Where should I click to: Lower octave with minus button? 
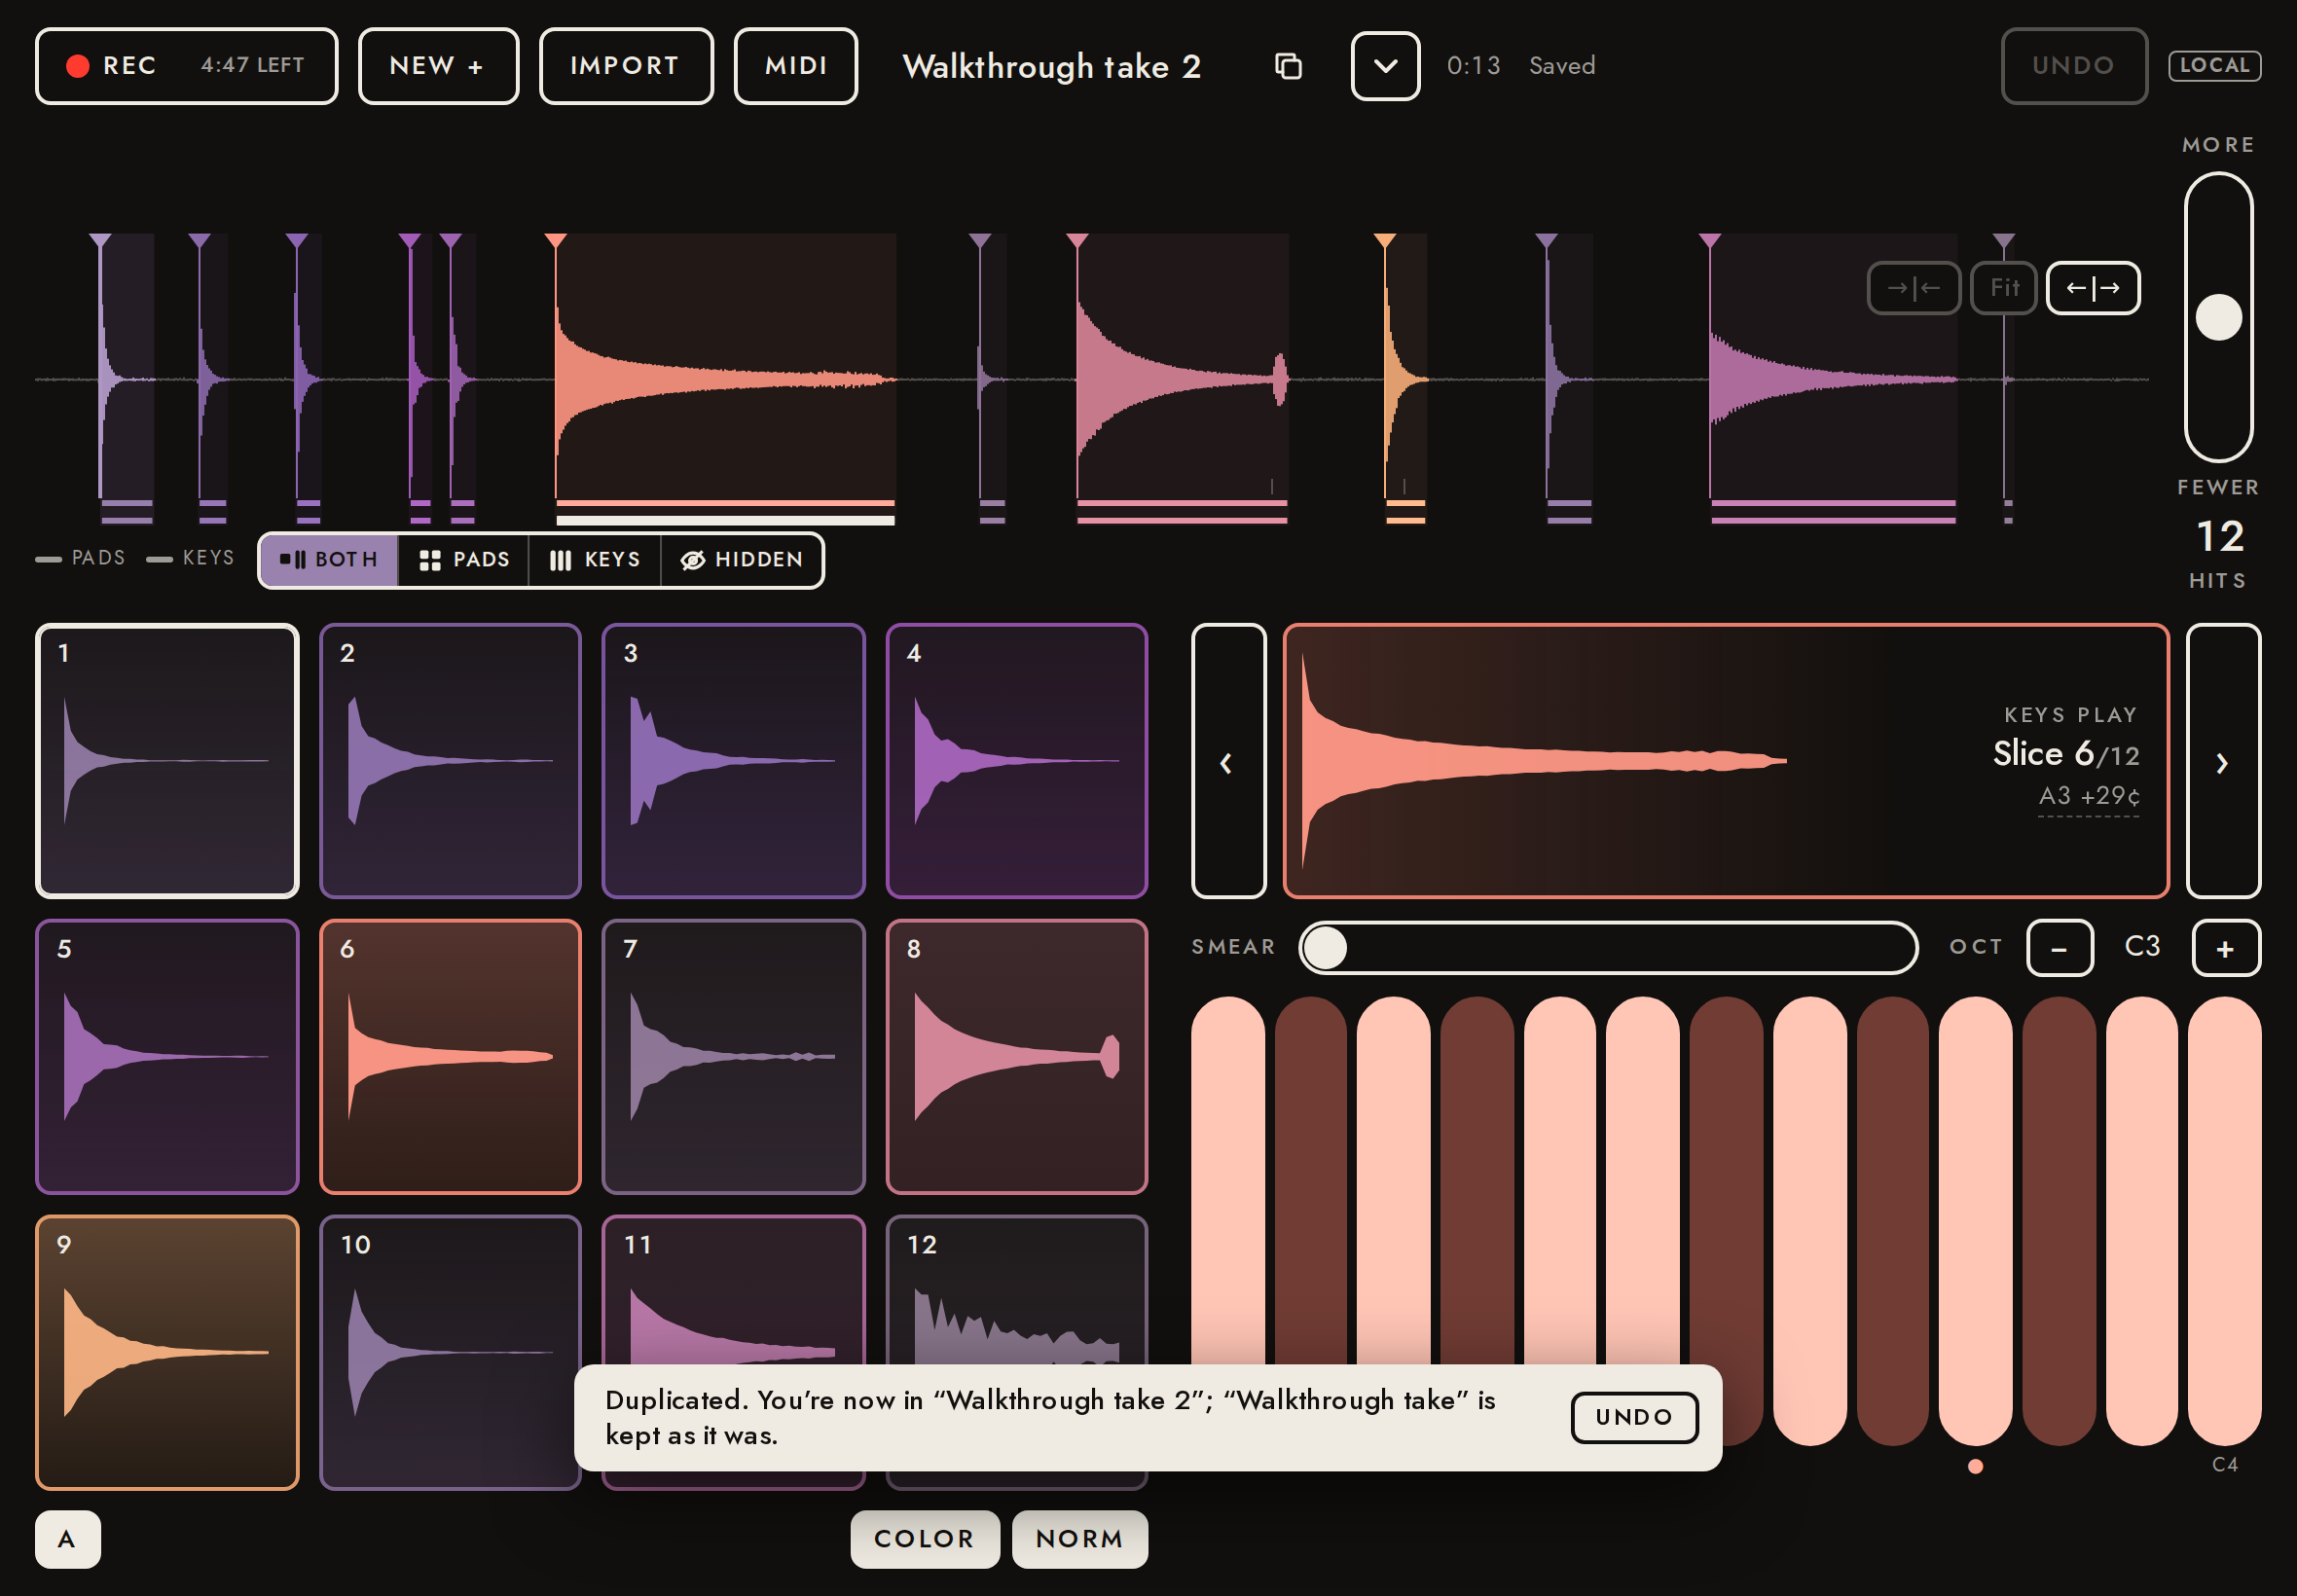click(x=2060, y=948)
